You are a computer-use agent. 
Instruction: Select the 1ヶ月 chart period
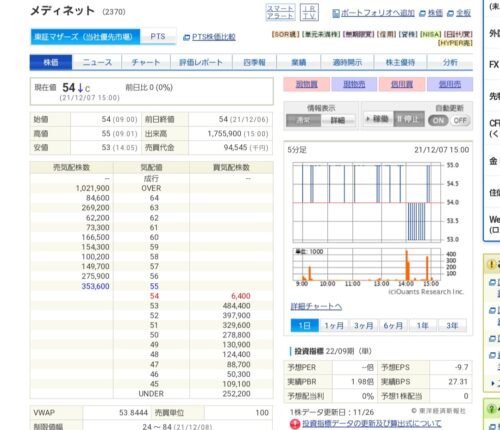(x=334, y=326)
